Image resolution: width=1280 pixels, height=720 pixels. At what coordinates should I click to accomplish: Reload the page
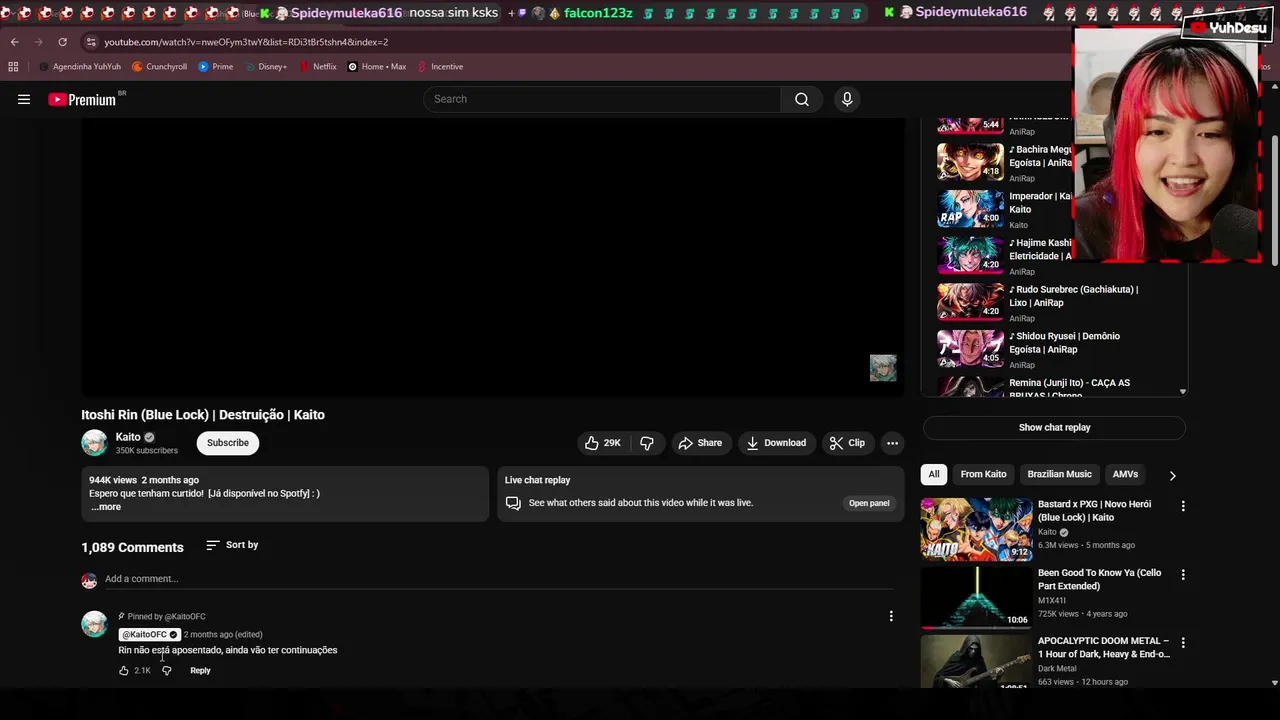coord(62,42)
